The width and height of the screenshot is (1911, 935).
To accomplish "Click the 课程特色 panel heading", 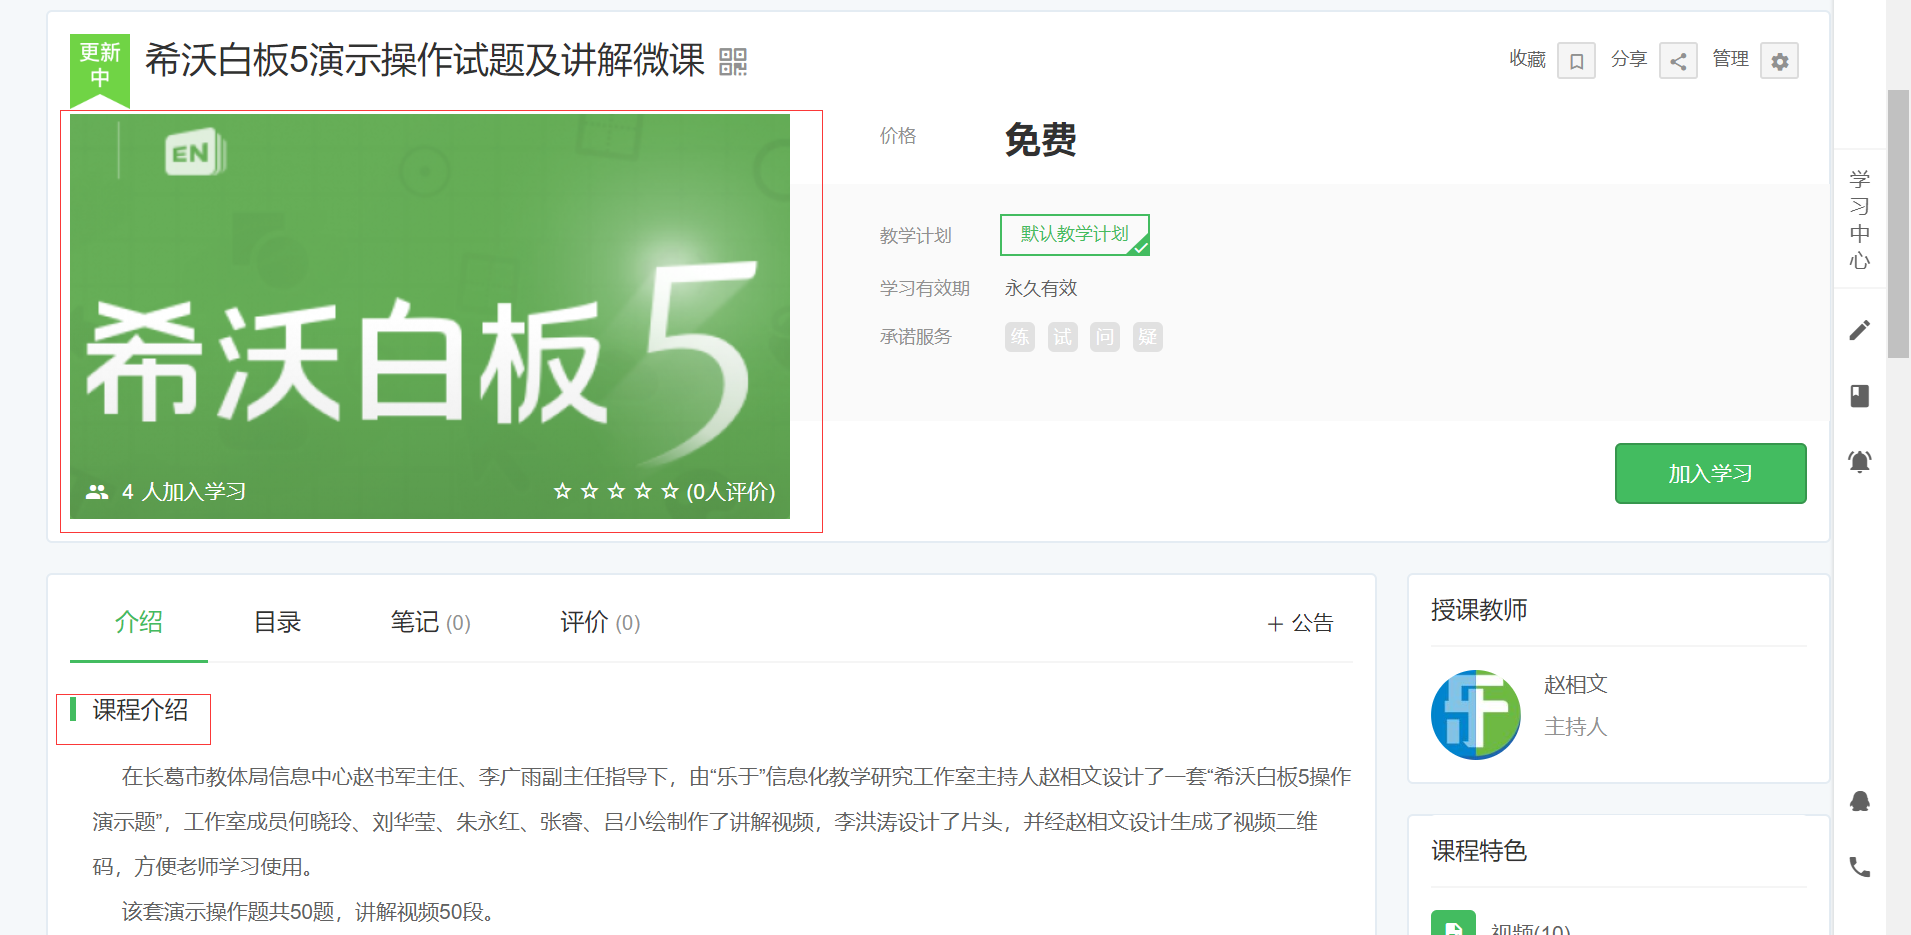I will (1479, 851).
